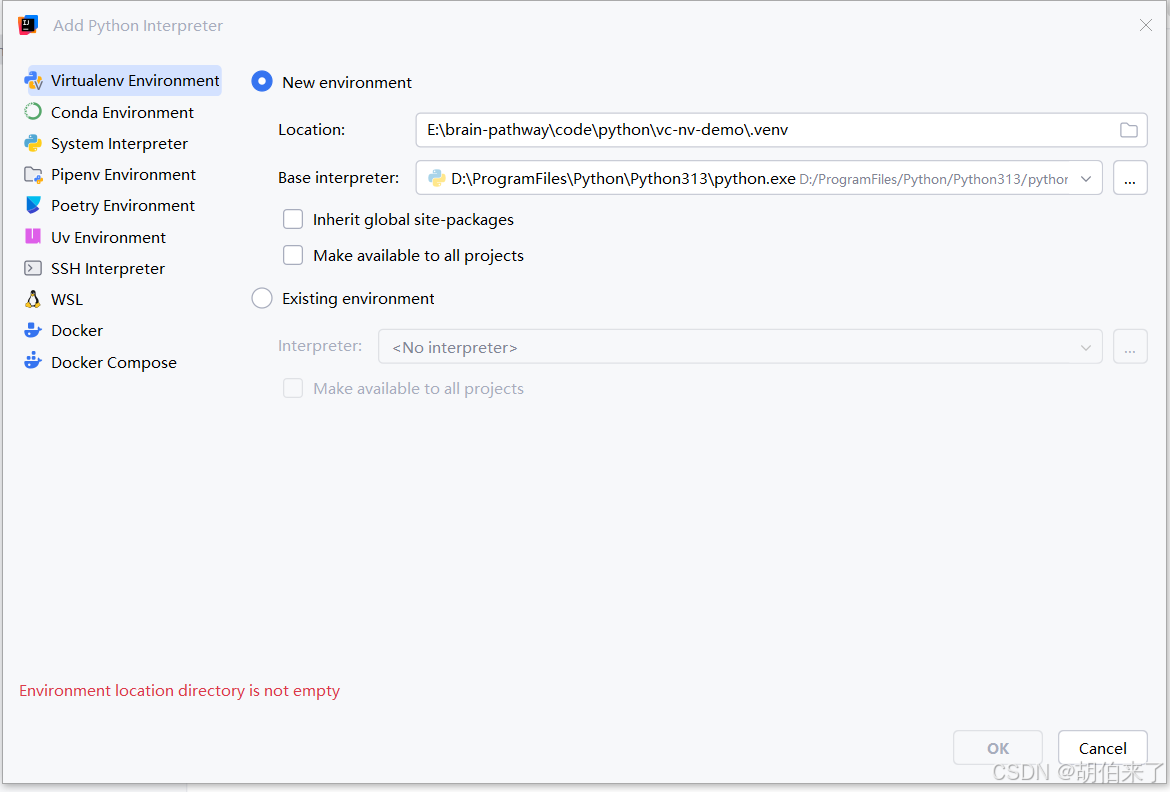
Task: Click the Location label
Action: pos(311,130)
